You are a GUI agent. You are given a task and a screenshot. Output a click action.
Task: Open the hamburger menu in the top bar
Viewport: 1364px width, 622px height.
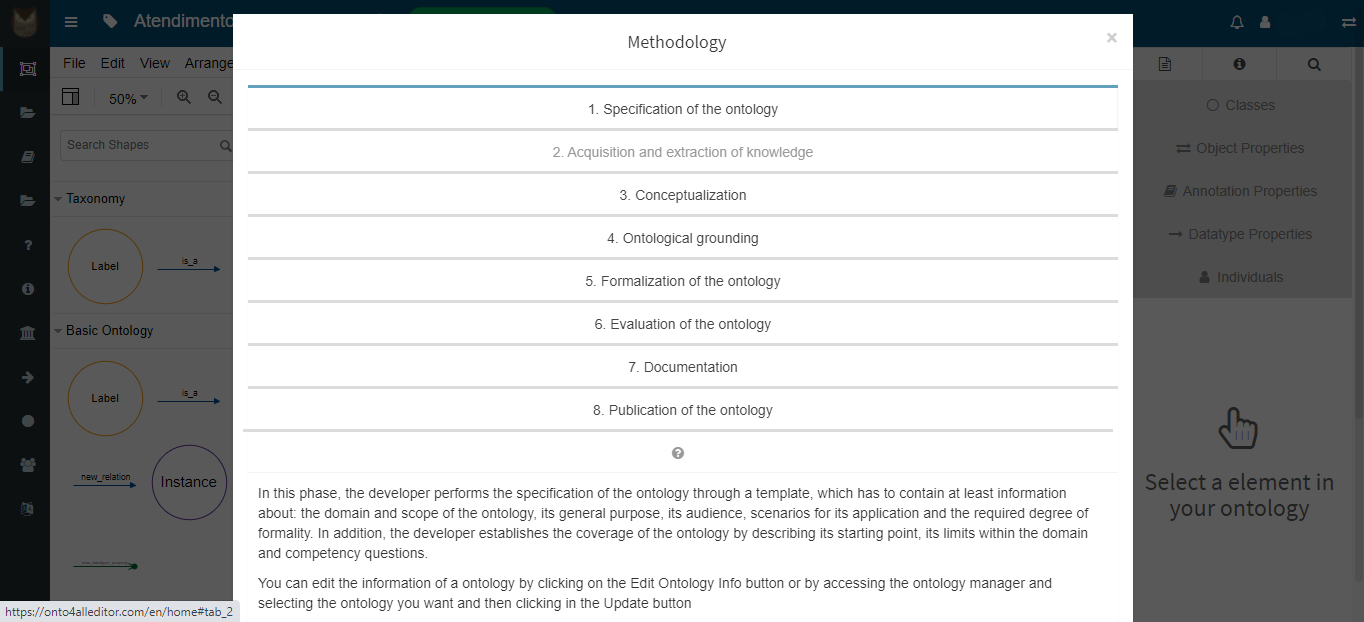click(71, 22)
